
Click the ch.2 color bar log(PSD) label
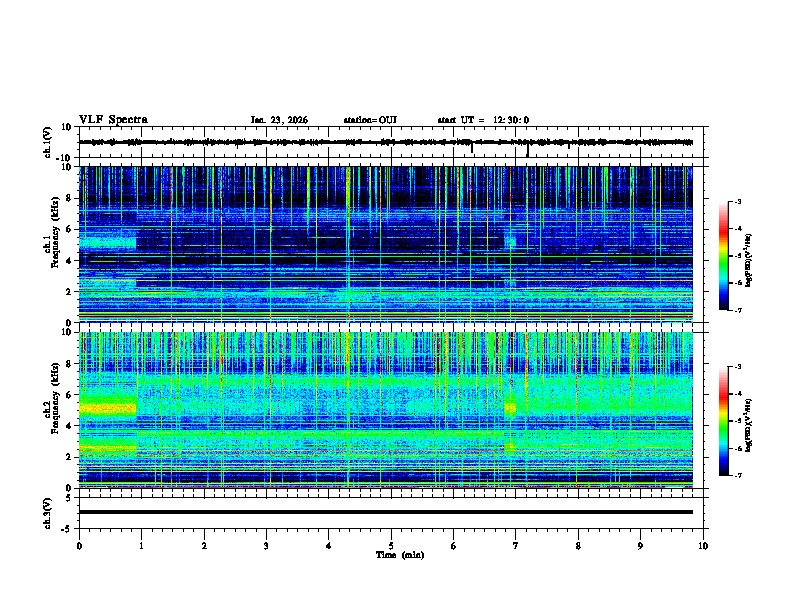pos(749,425)
